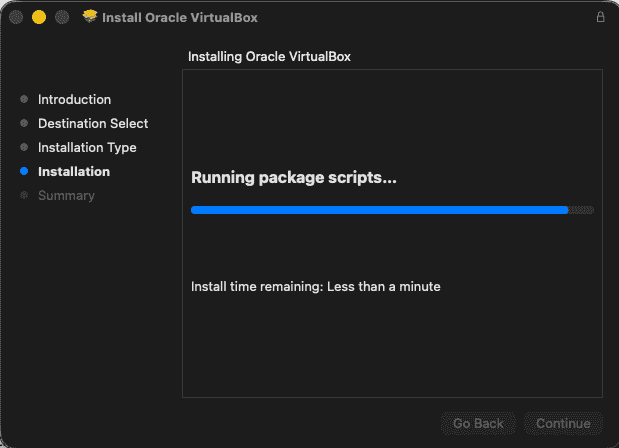Click the lock icon in the title bar
Viewport: 619px width, 448px height.
pos(600,17)
